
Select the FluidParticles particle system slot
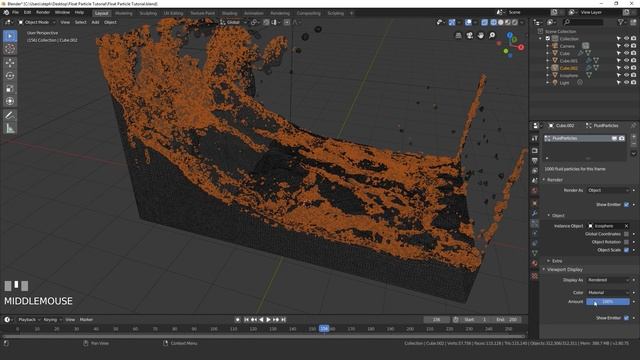click(x=584, y=138)
